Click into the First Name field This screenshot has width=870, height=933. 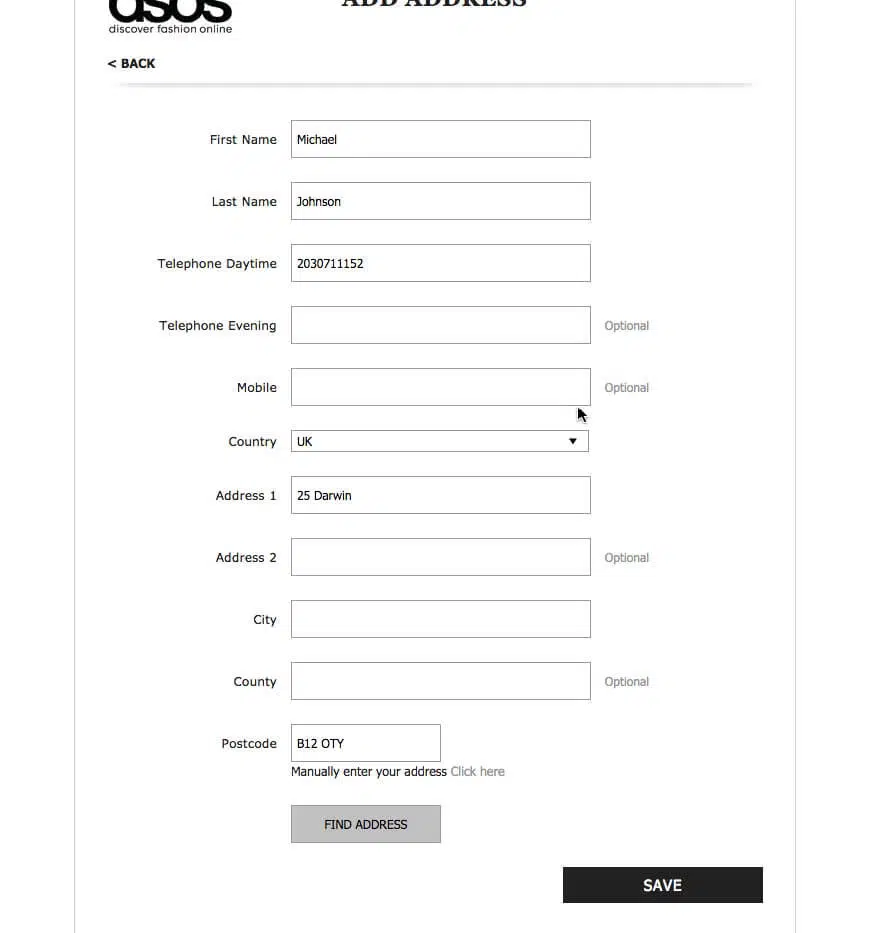(440, 140)
